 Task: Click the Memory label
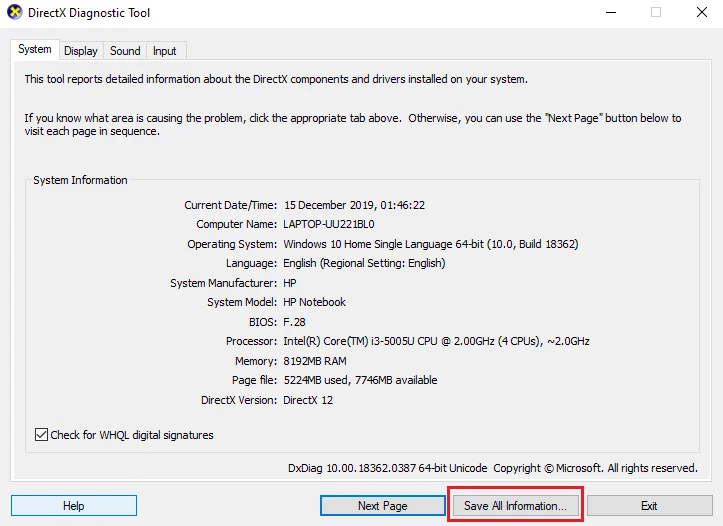tap(256, 361)
